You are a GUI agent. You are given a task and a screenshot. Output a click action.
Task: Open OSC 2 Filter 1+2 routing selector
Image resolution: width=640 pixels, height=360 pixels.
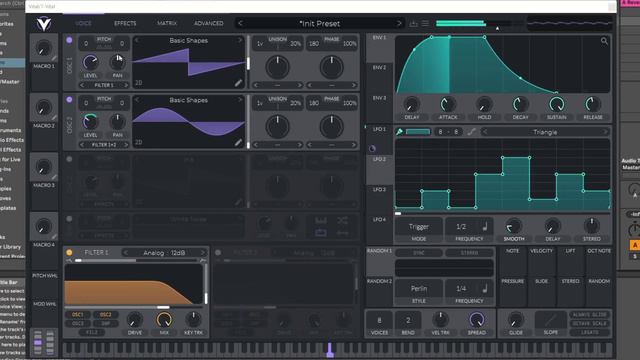pos(104,145)
